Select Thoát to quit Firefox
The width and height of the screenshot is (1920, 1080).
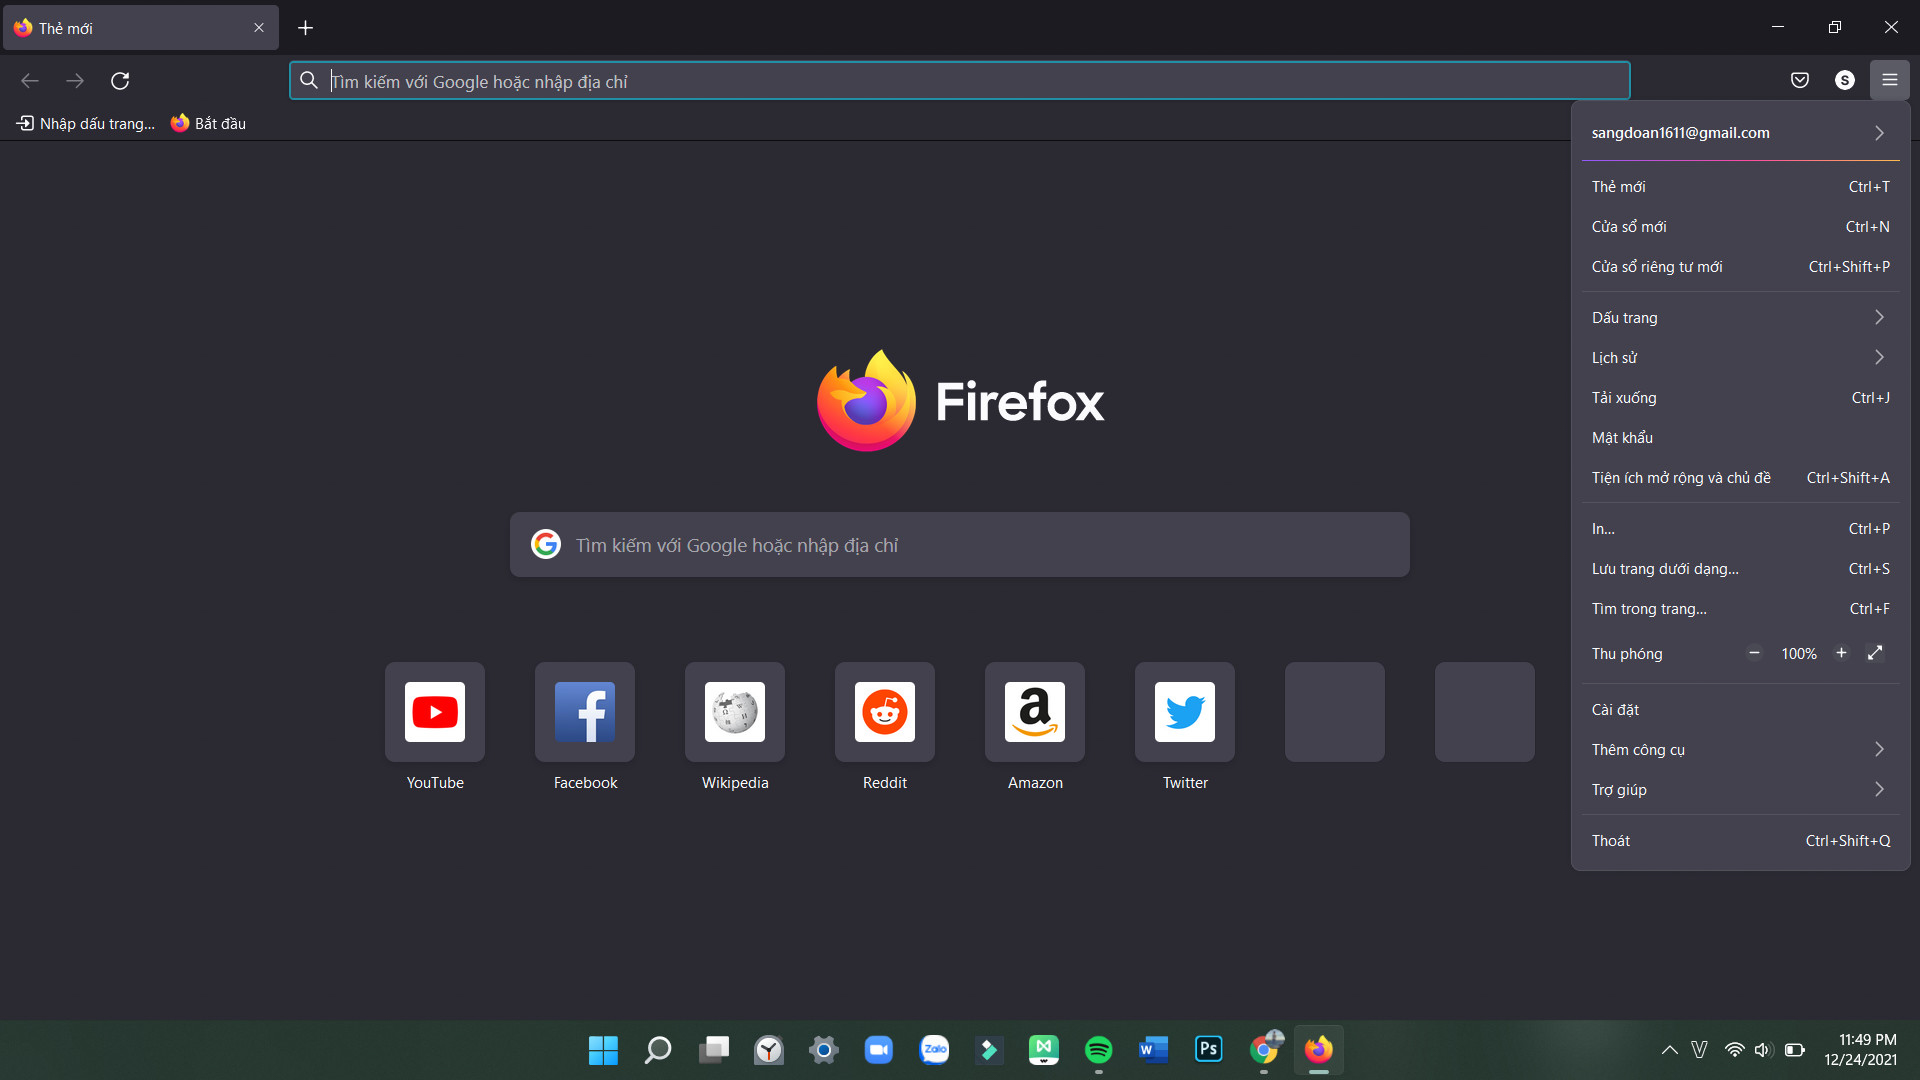1740,841
